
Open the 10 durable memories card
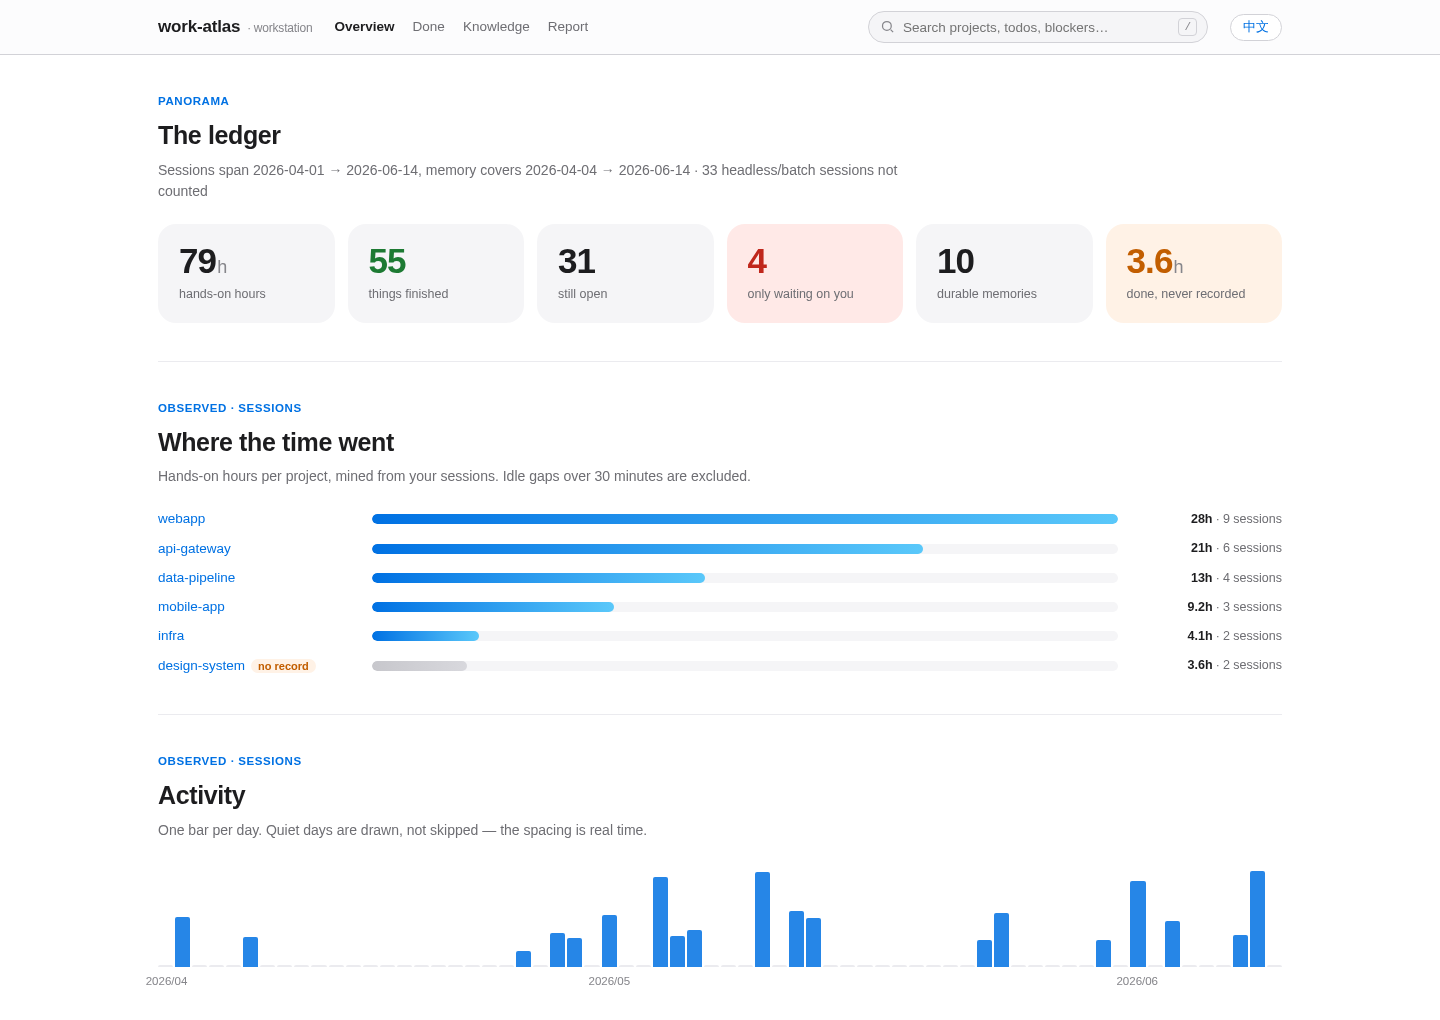(x=1004, y=273)
